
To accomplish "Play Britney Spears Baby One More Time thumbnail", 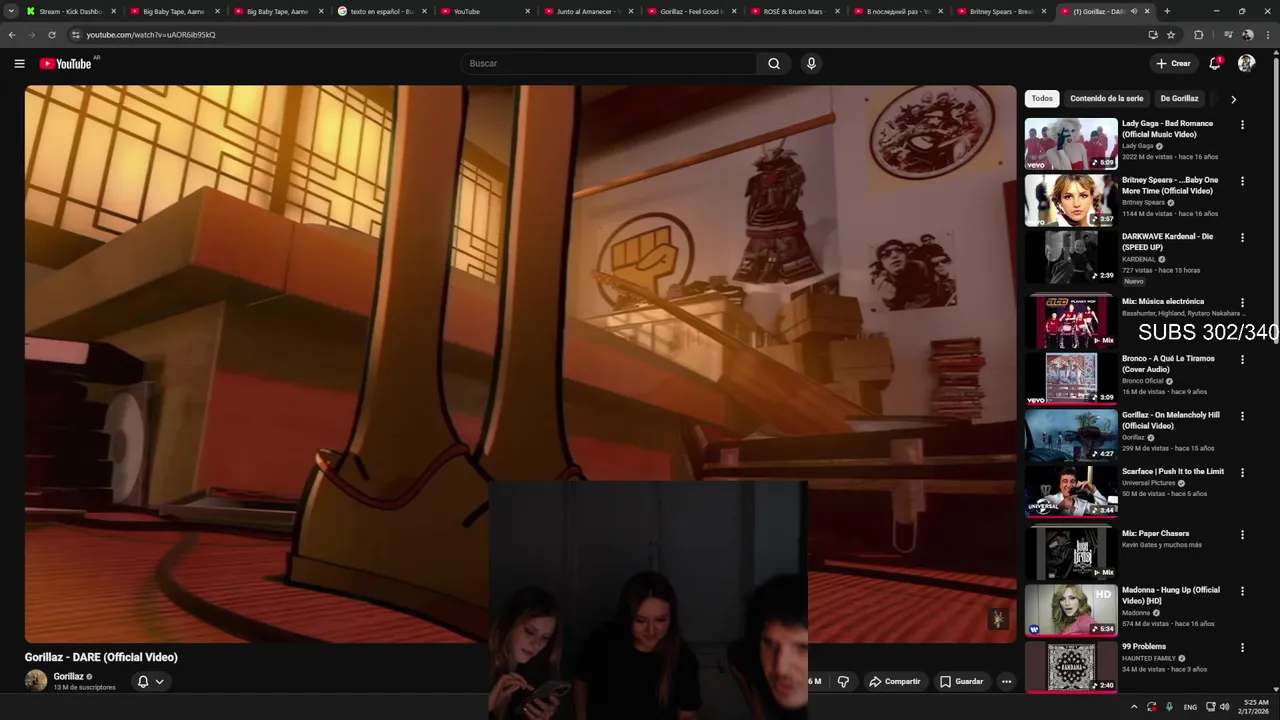I will pos(1071,200).
